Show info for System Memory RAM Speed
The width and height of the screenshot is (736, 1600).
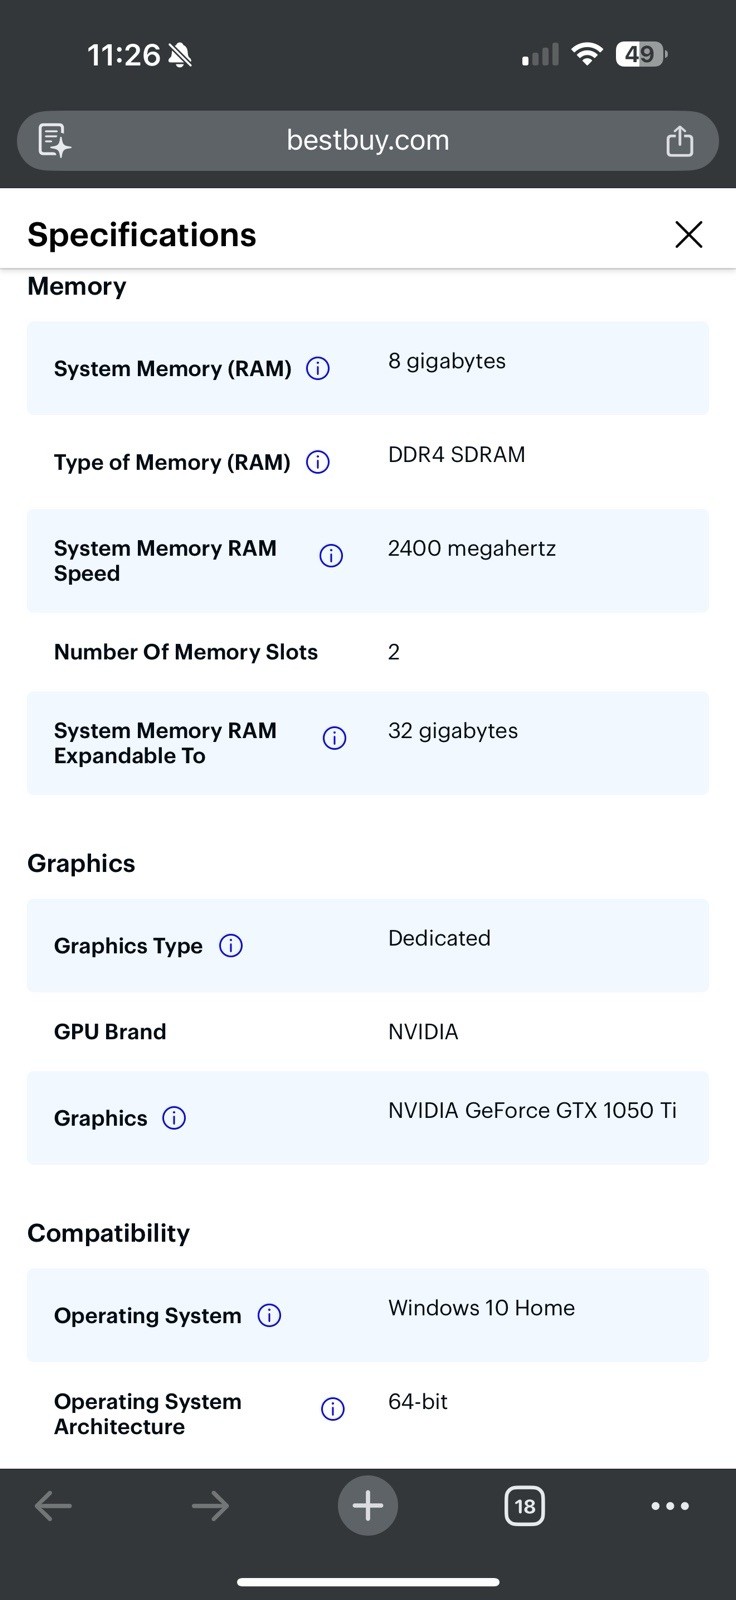pos(331,556)
